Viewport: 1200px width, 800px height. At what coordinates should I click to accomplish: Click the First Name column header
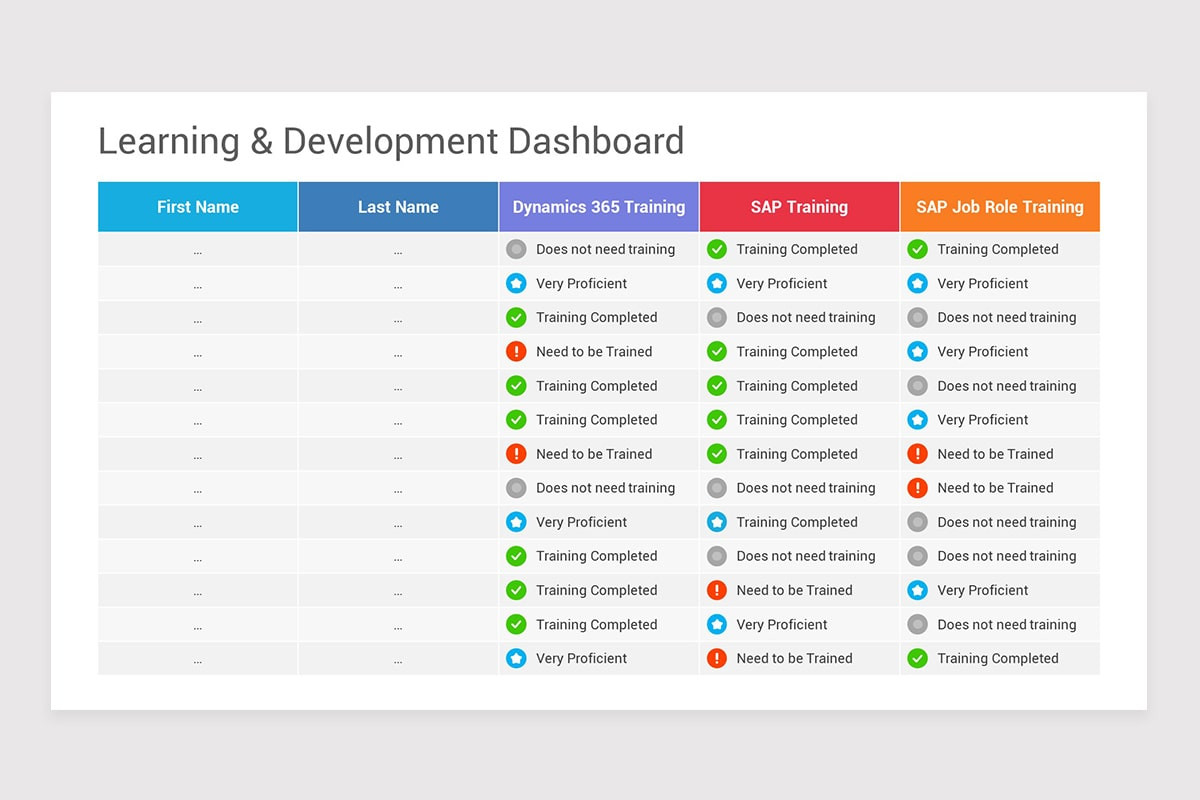coord(198,207)
